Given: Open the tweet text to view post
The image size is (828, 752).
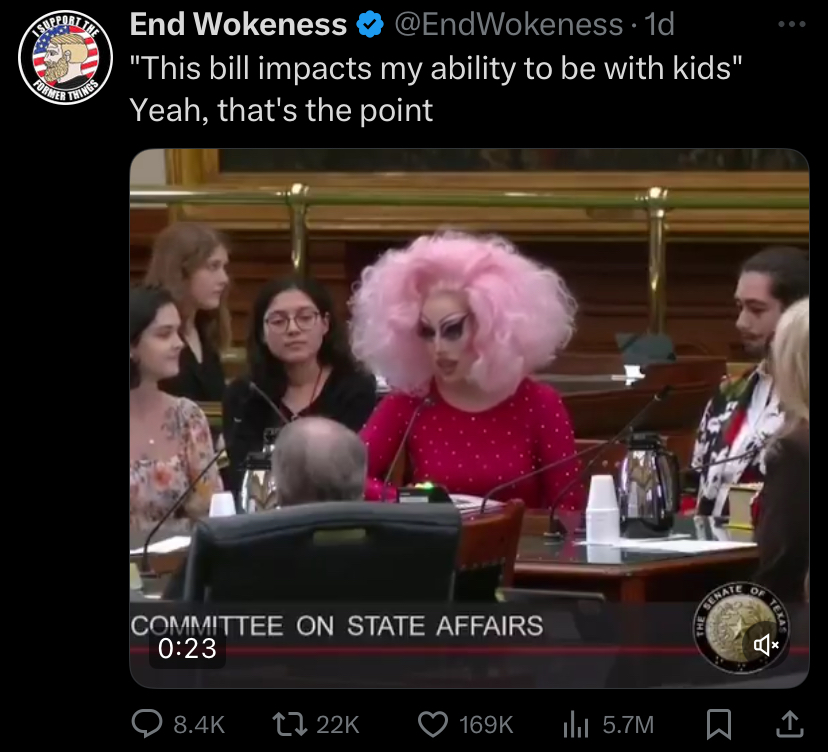Looking at the screenshot, I should point(436,89).
